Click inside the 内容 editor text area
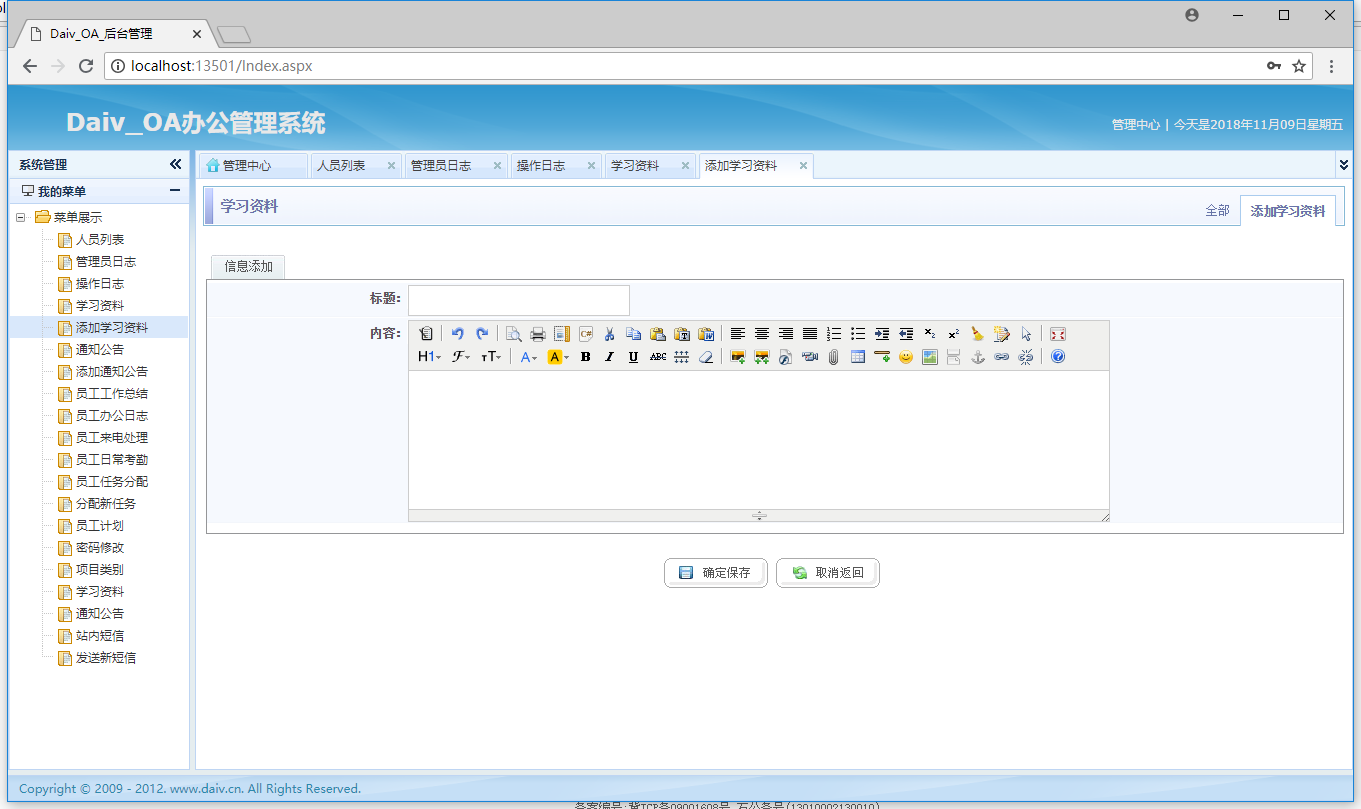The width and height of the screenshot is (1361, 809). click(x=759, y=440)
